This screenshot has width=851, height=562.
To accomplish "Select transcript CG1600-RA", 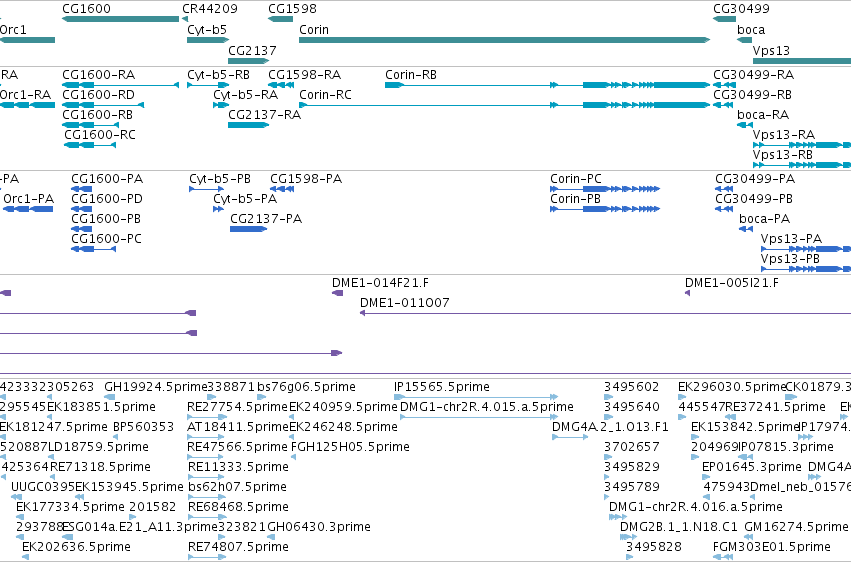I will 120,85.
